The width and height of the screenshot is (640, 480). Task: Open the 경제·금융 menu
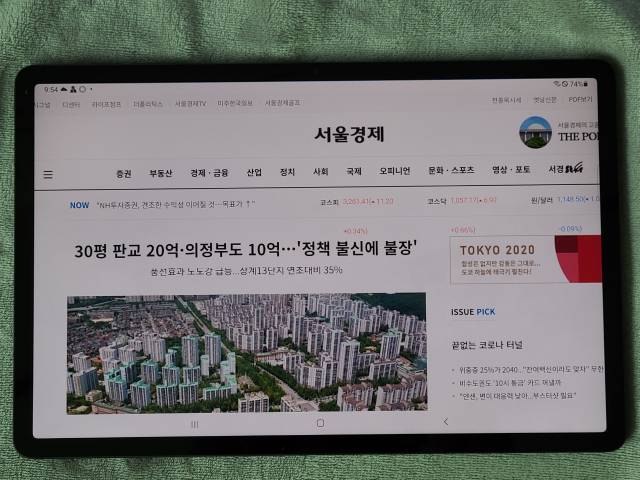209,173
